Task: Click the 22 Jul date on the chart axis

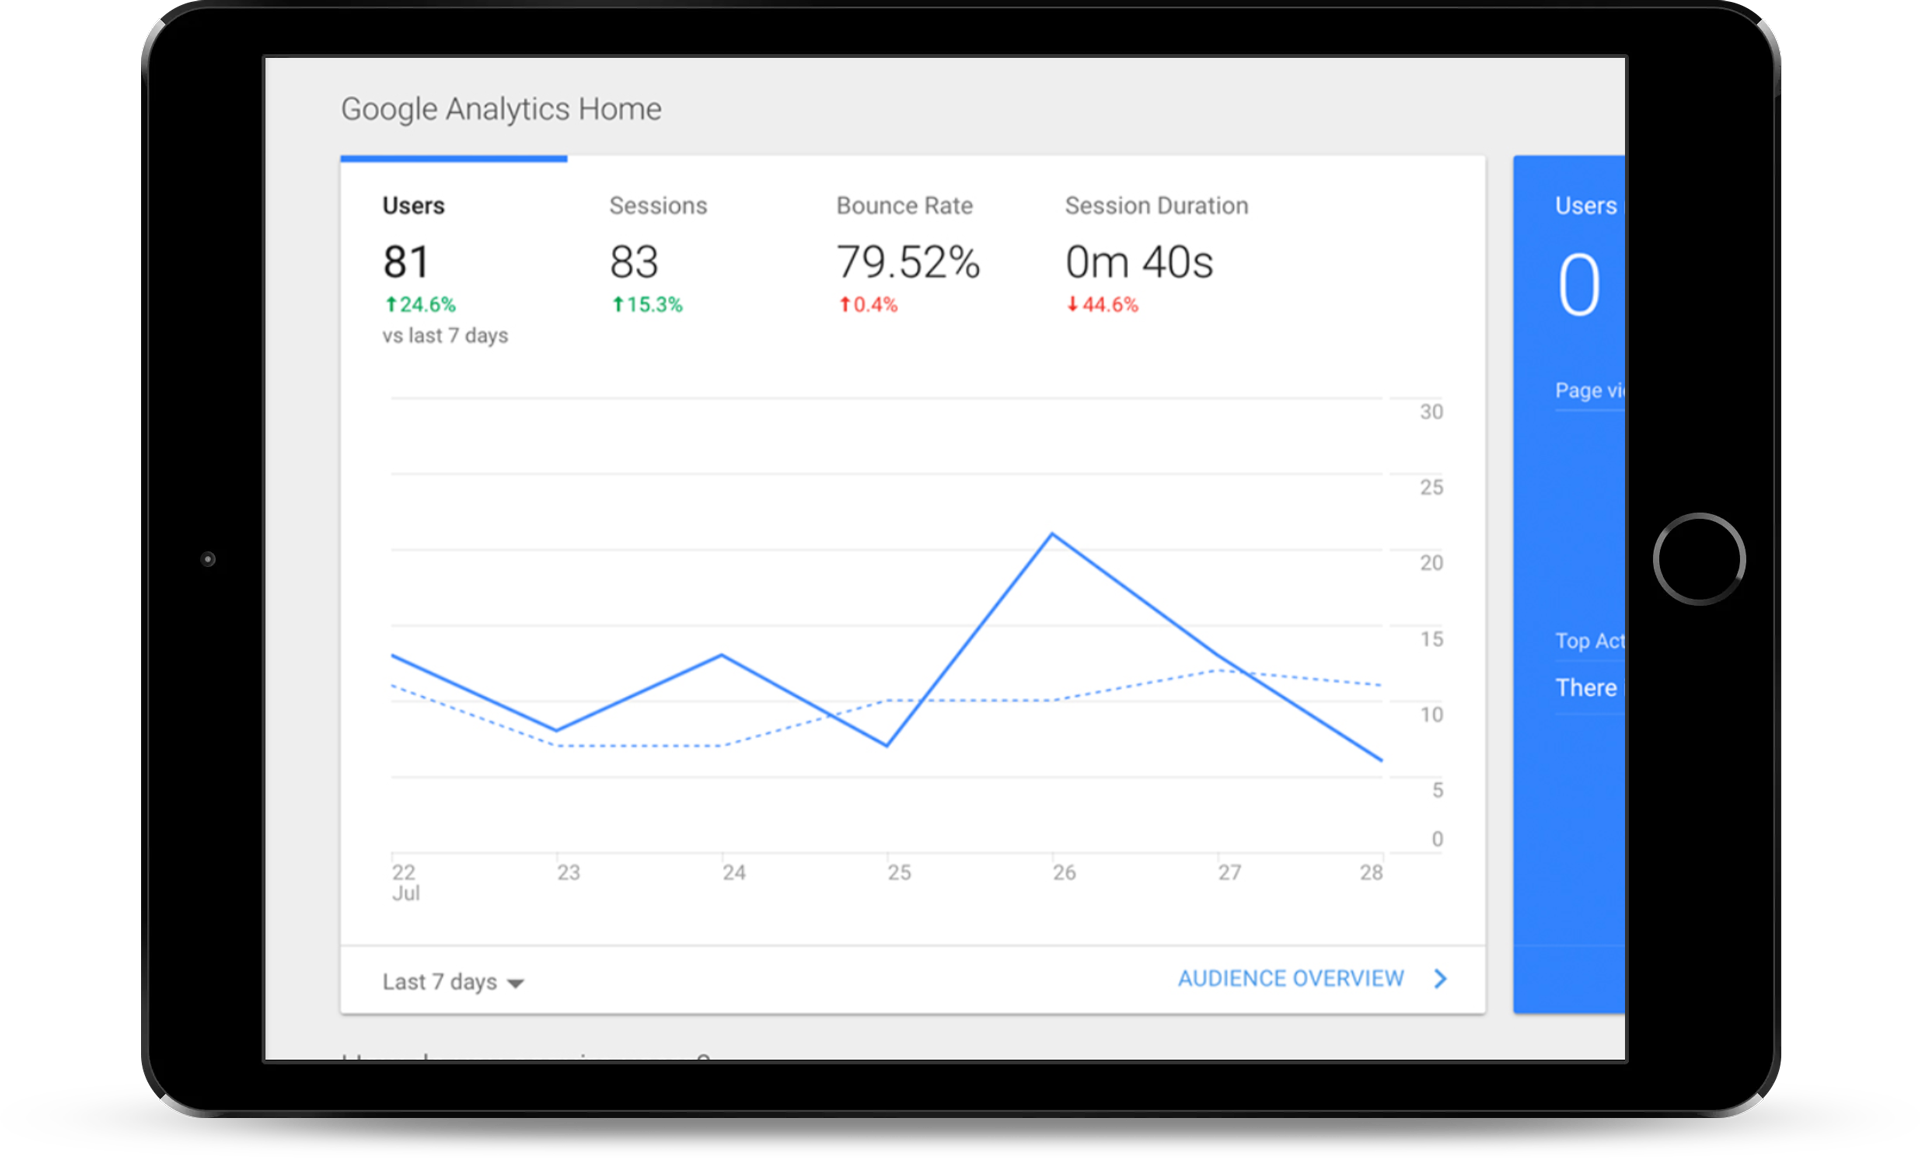Action: 405,882
